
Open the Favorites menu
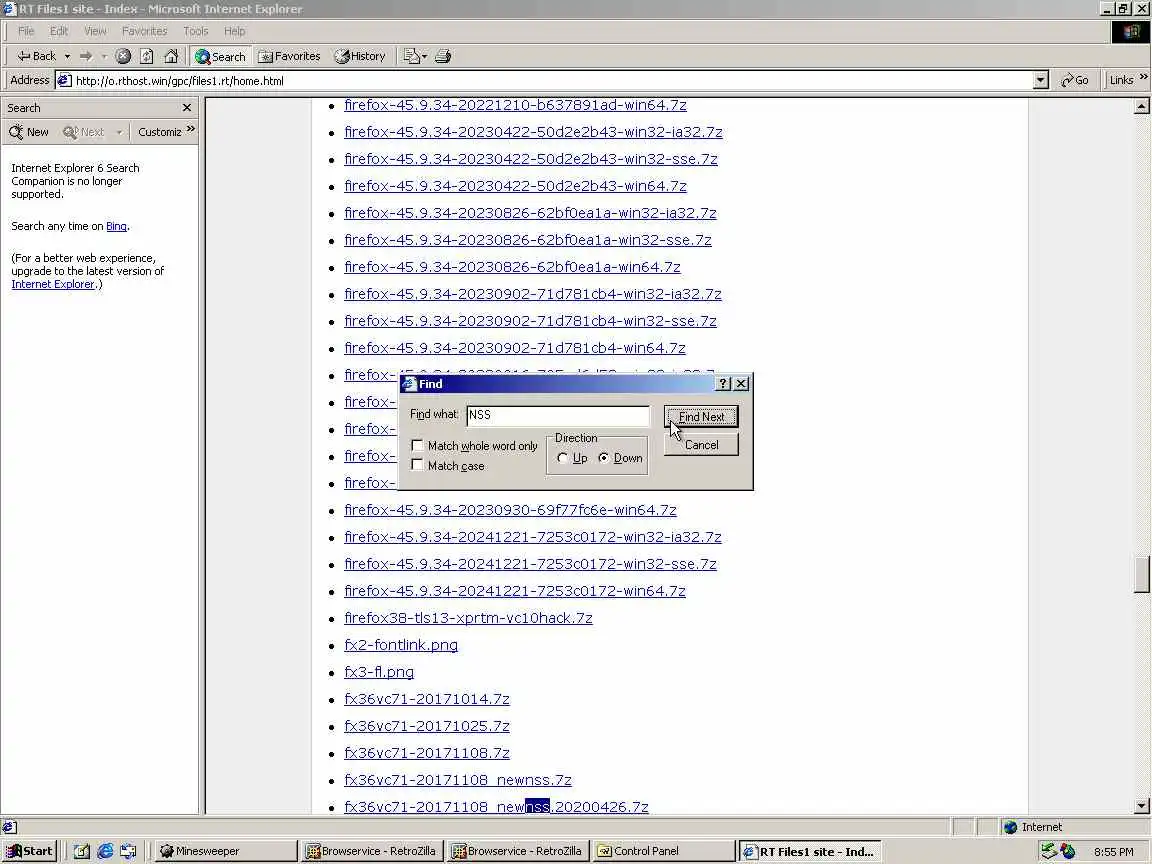click(x=144, y=31)
